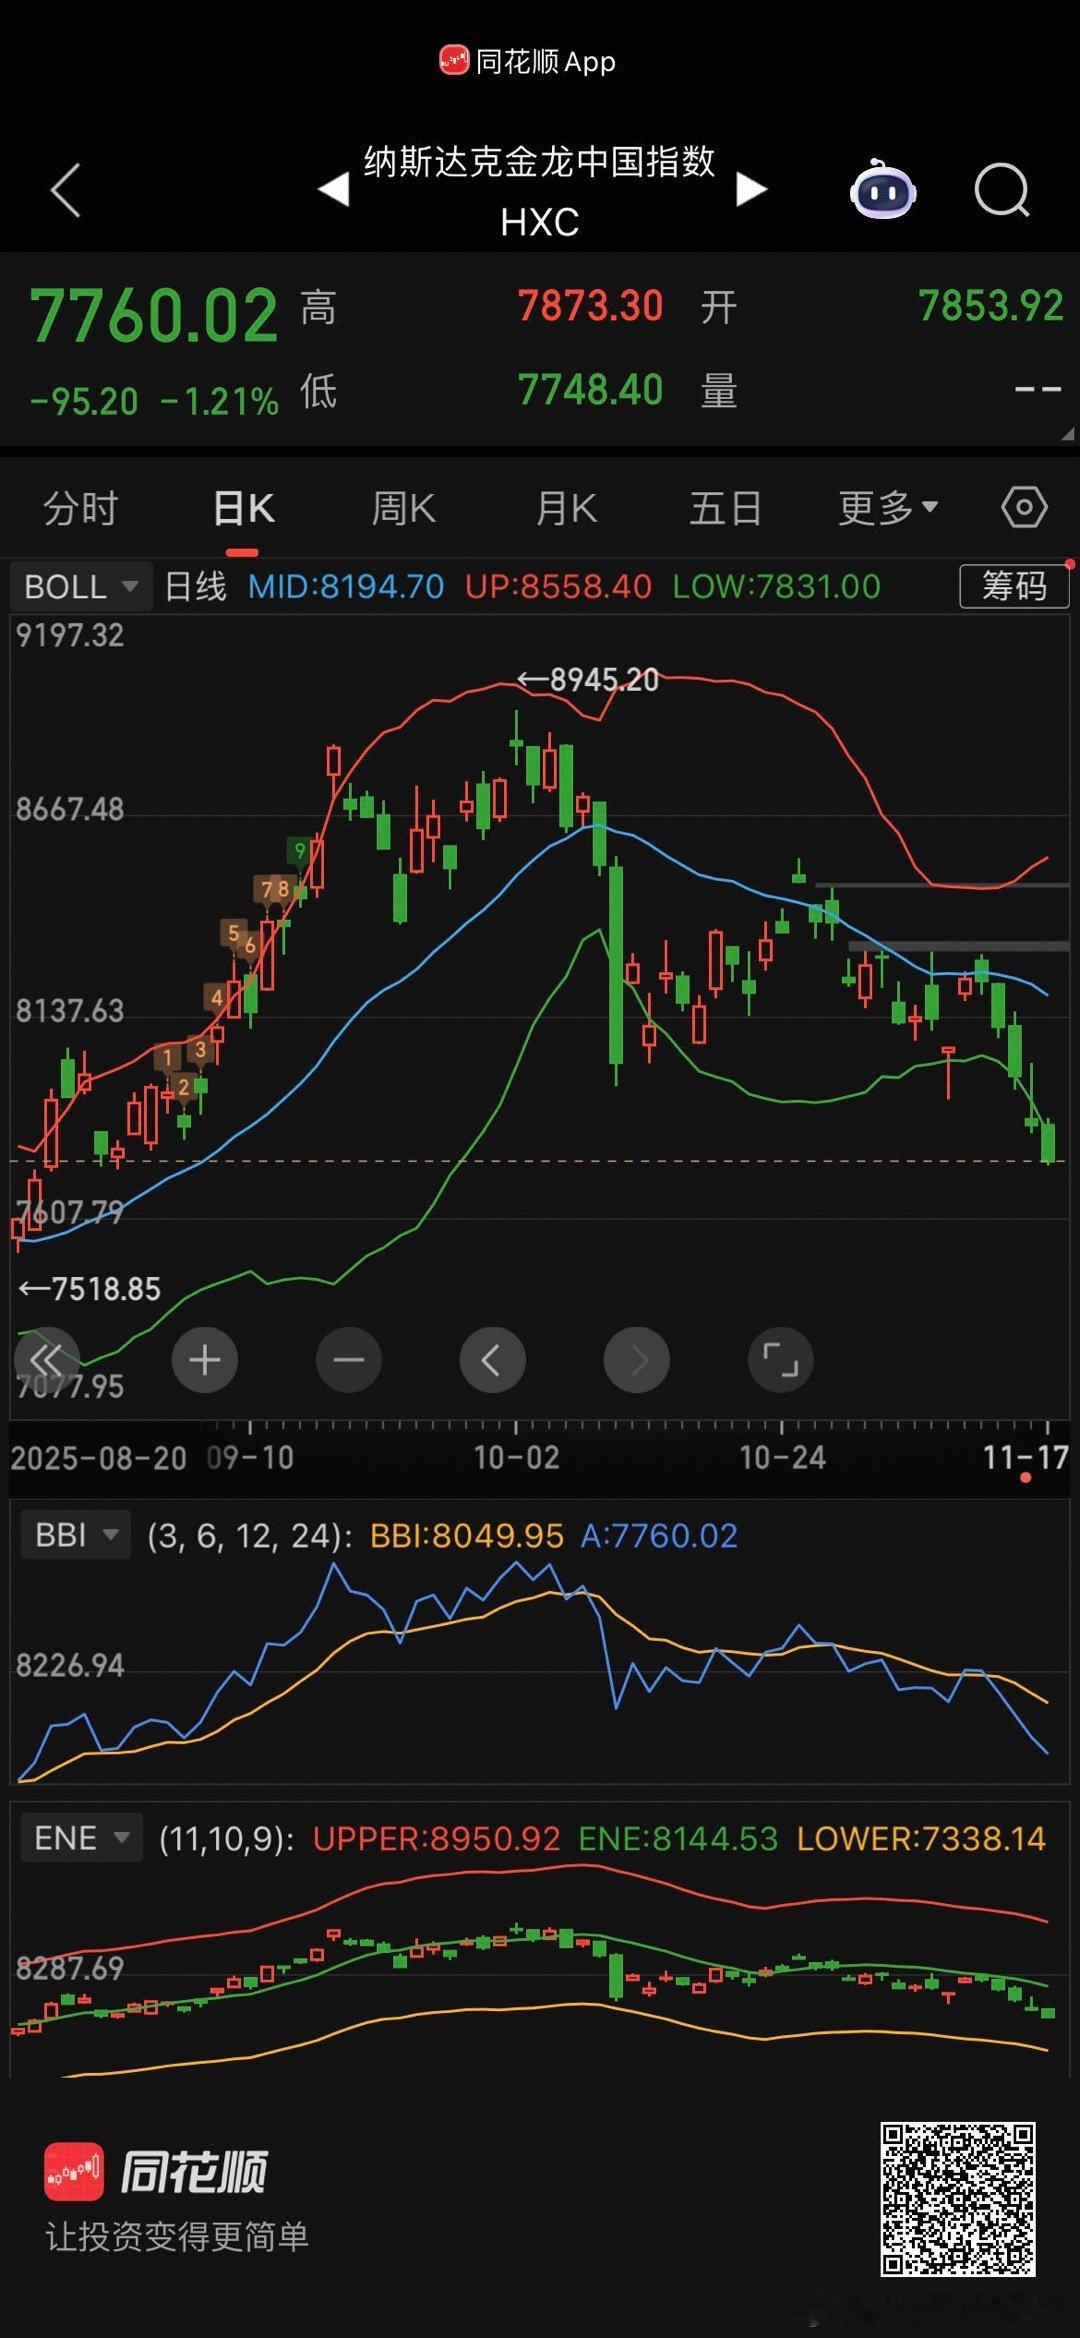Viewport: 1080px width, 2338px height.
Task: Tap the ENE:8144.53 value
Action: (x=678, y=1838)
